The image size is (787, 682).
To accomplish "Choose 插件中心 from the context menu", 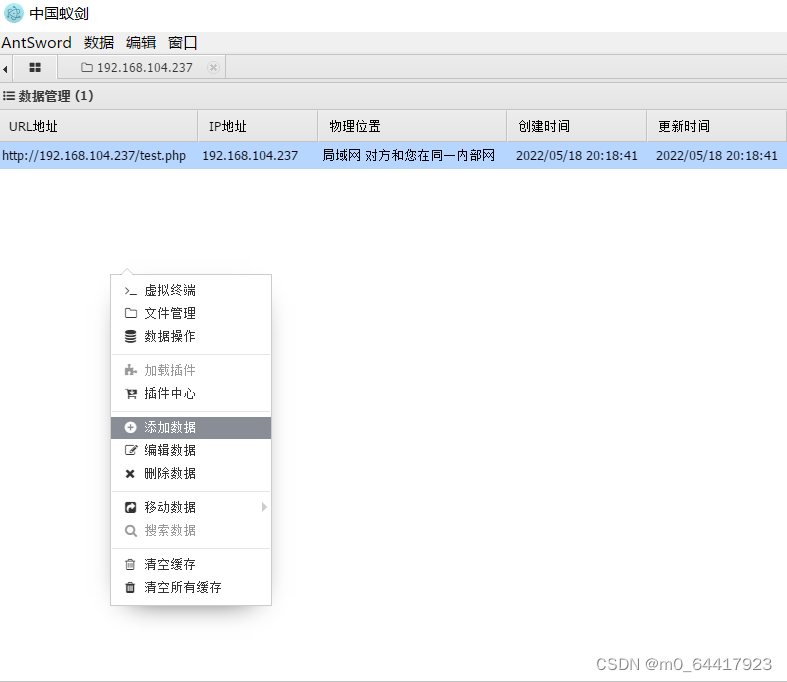I will pos(191,393).
